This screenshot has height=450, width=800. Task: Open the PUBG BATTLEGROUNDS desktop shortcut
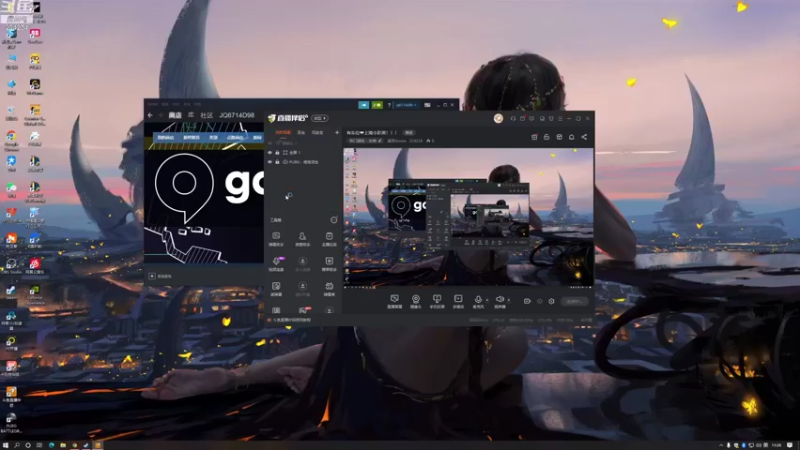point(11,423)
